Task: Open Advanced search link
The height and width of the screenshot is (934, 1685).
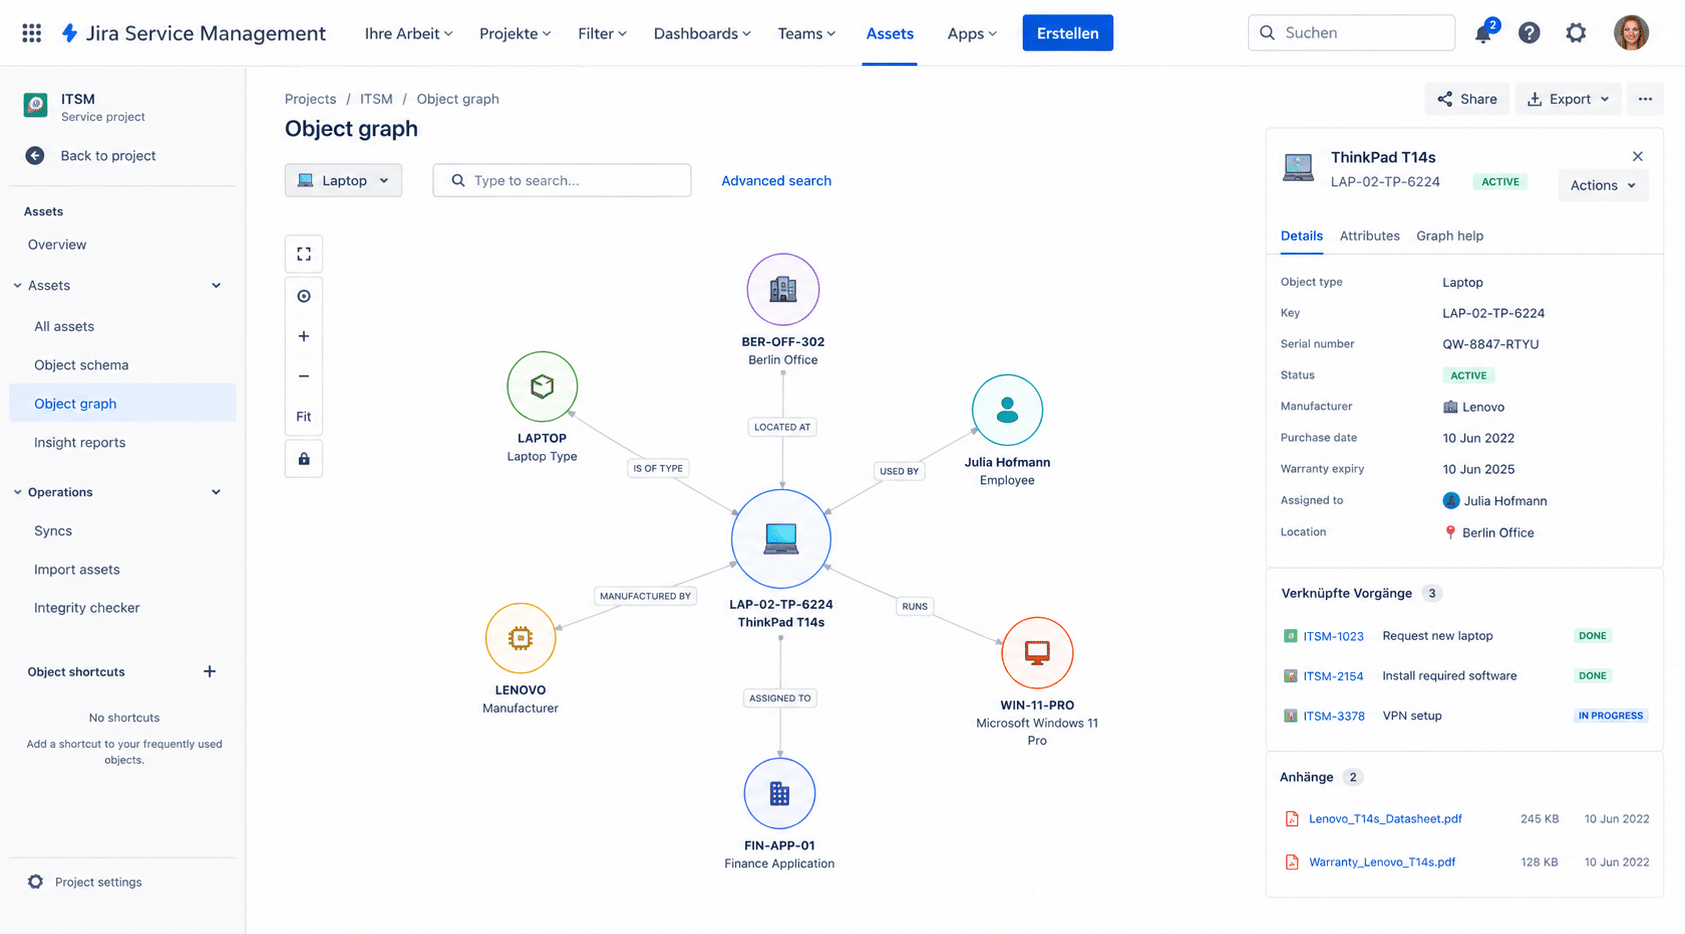Action: (776, 181)
